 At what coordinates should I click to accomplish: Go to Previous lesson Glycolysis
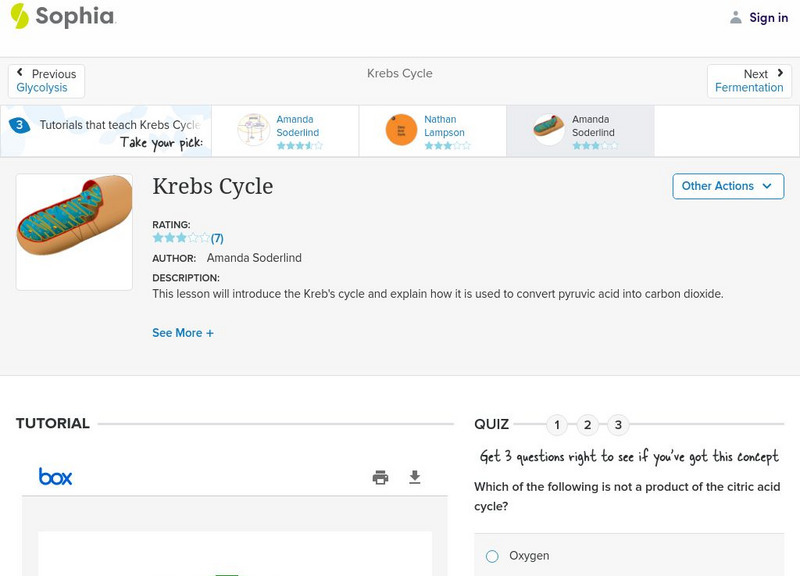(x=46, y=81)
